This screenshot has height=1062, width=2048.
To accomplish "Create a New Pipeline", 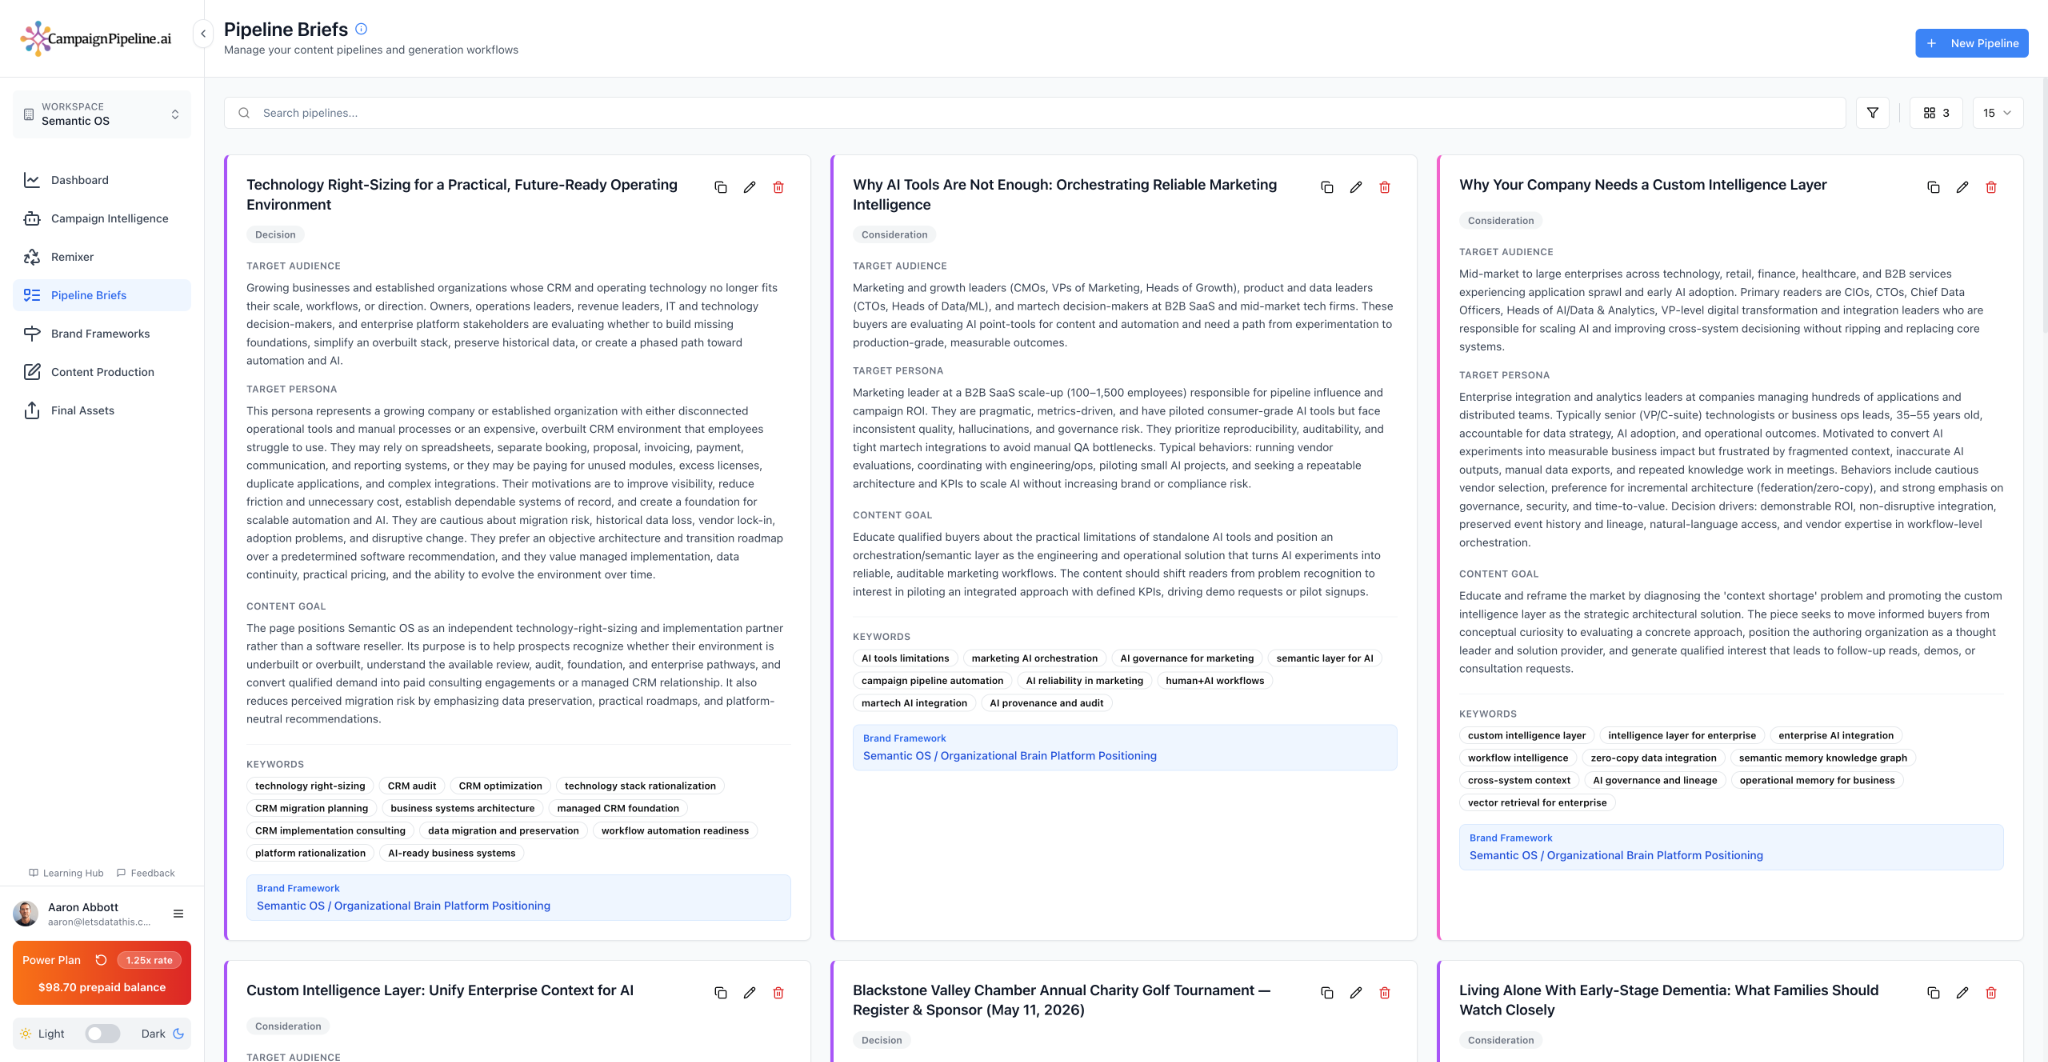I will point(1971,43).
